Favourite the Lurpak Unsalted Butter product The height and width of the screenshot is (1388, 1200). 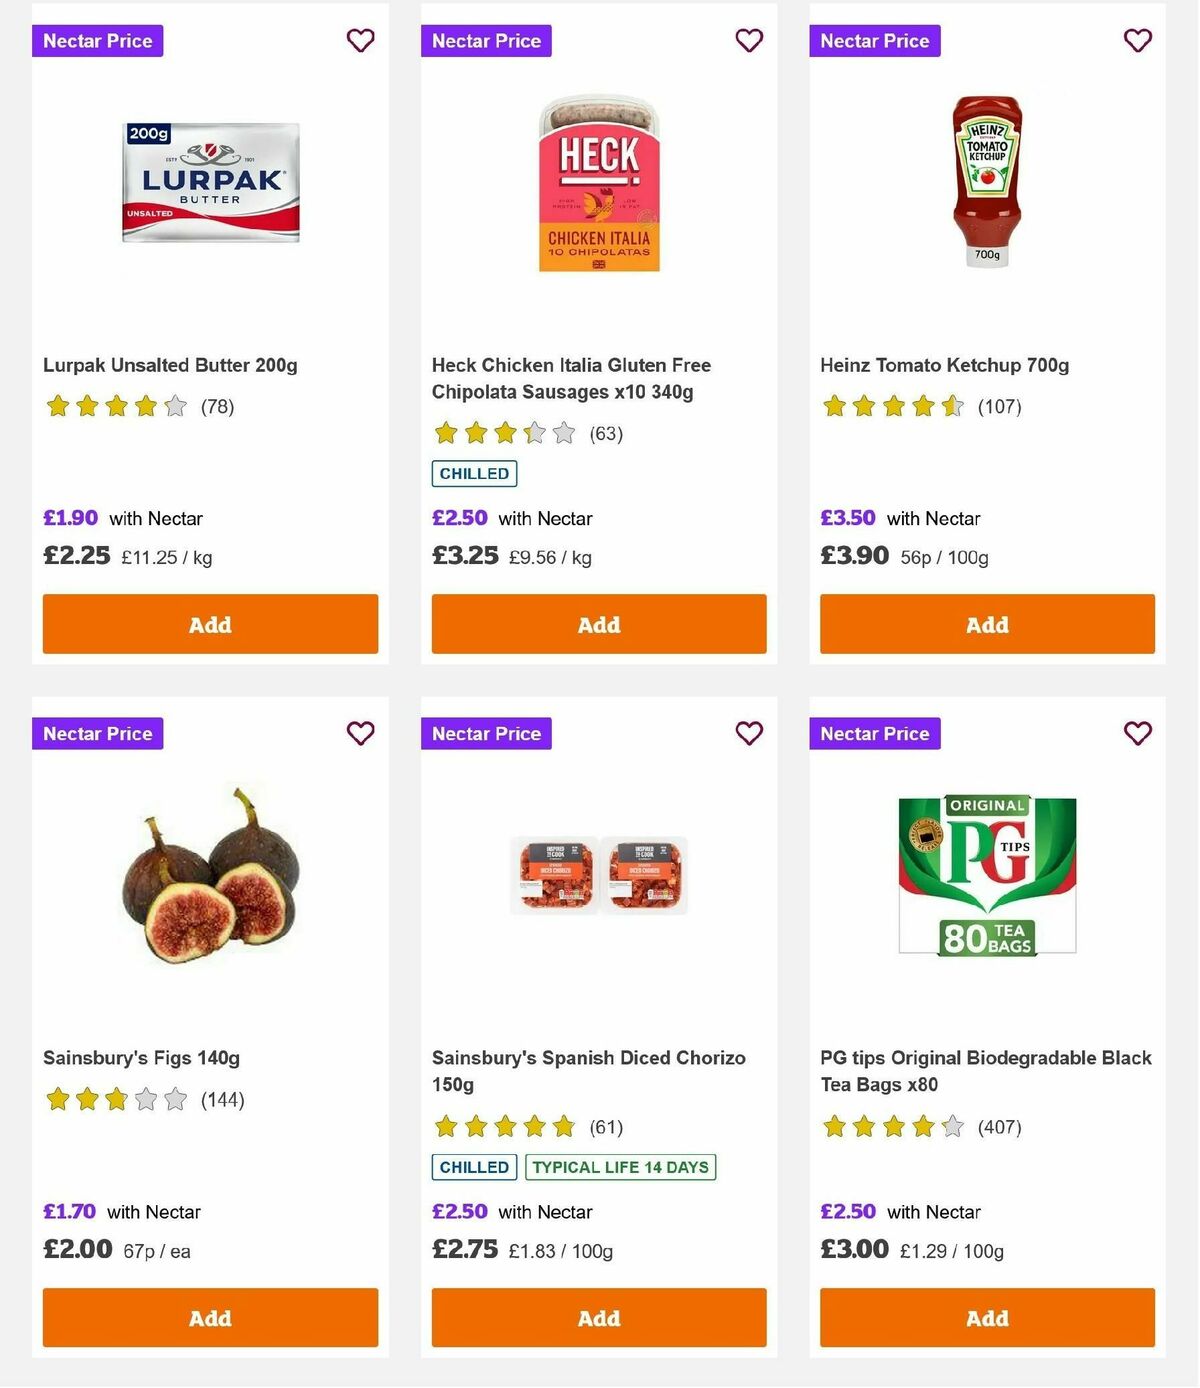click(x=360, y=41)
